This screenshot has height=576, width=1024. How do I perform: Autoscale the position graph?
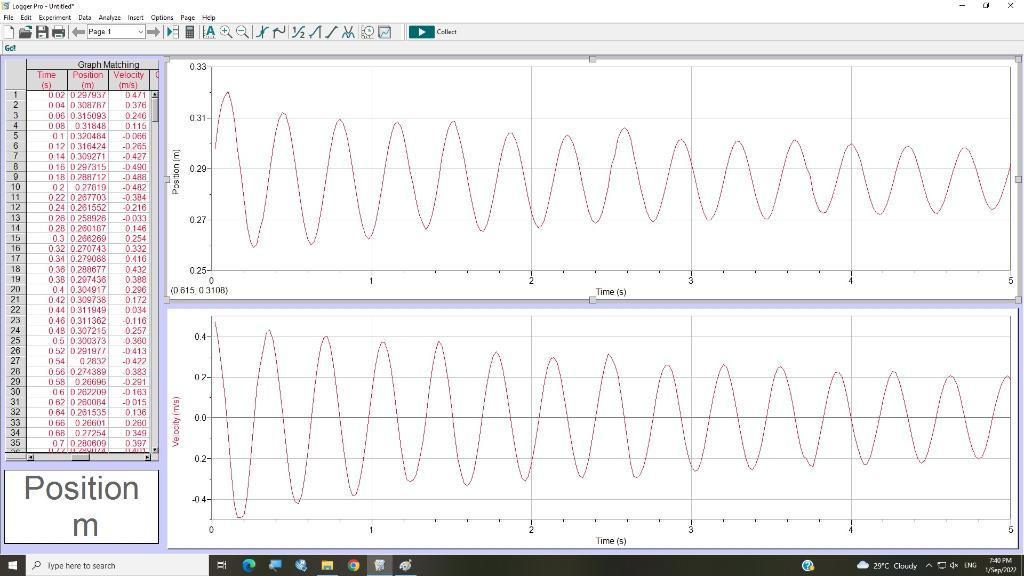coord(210,32)
